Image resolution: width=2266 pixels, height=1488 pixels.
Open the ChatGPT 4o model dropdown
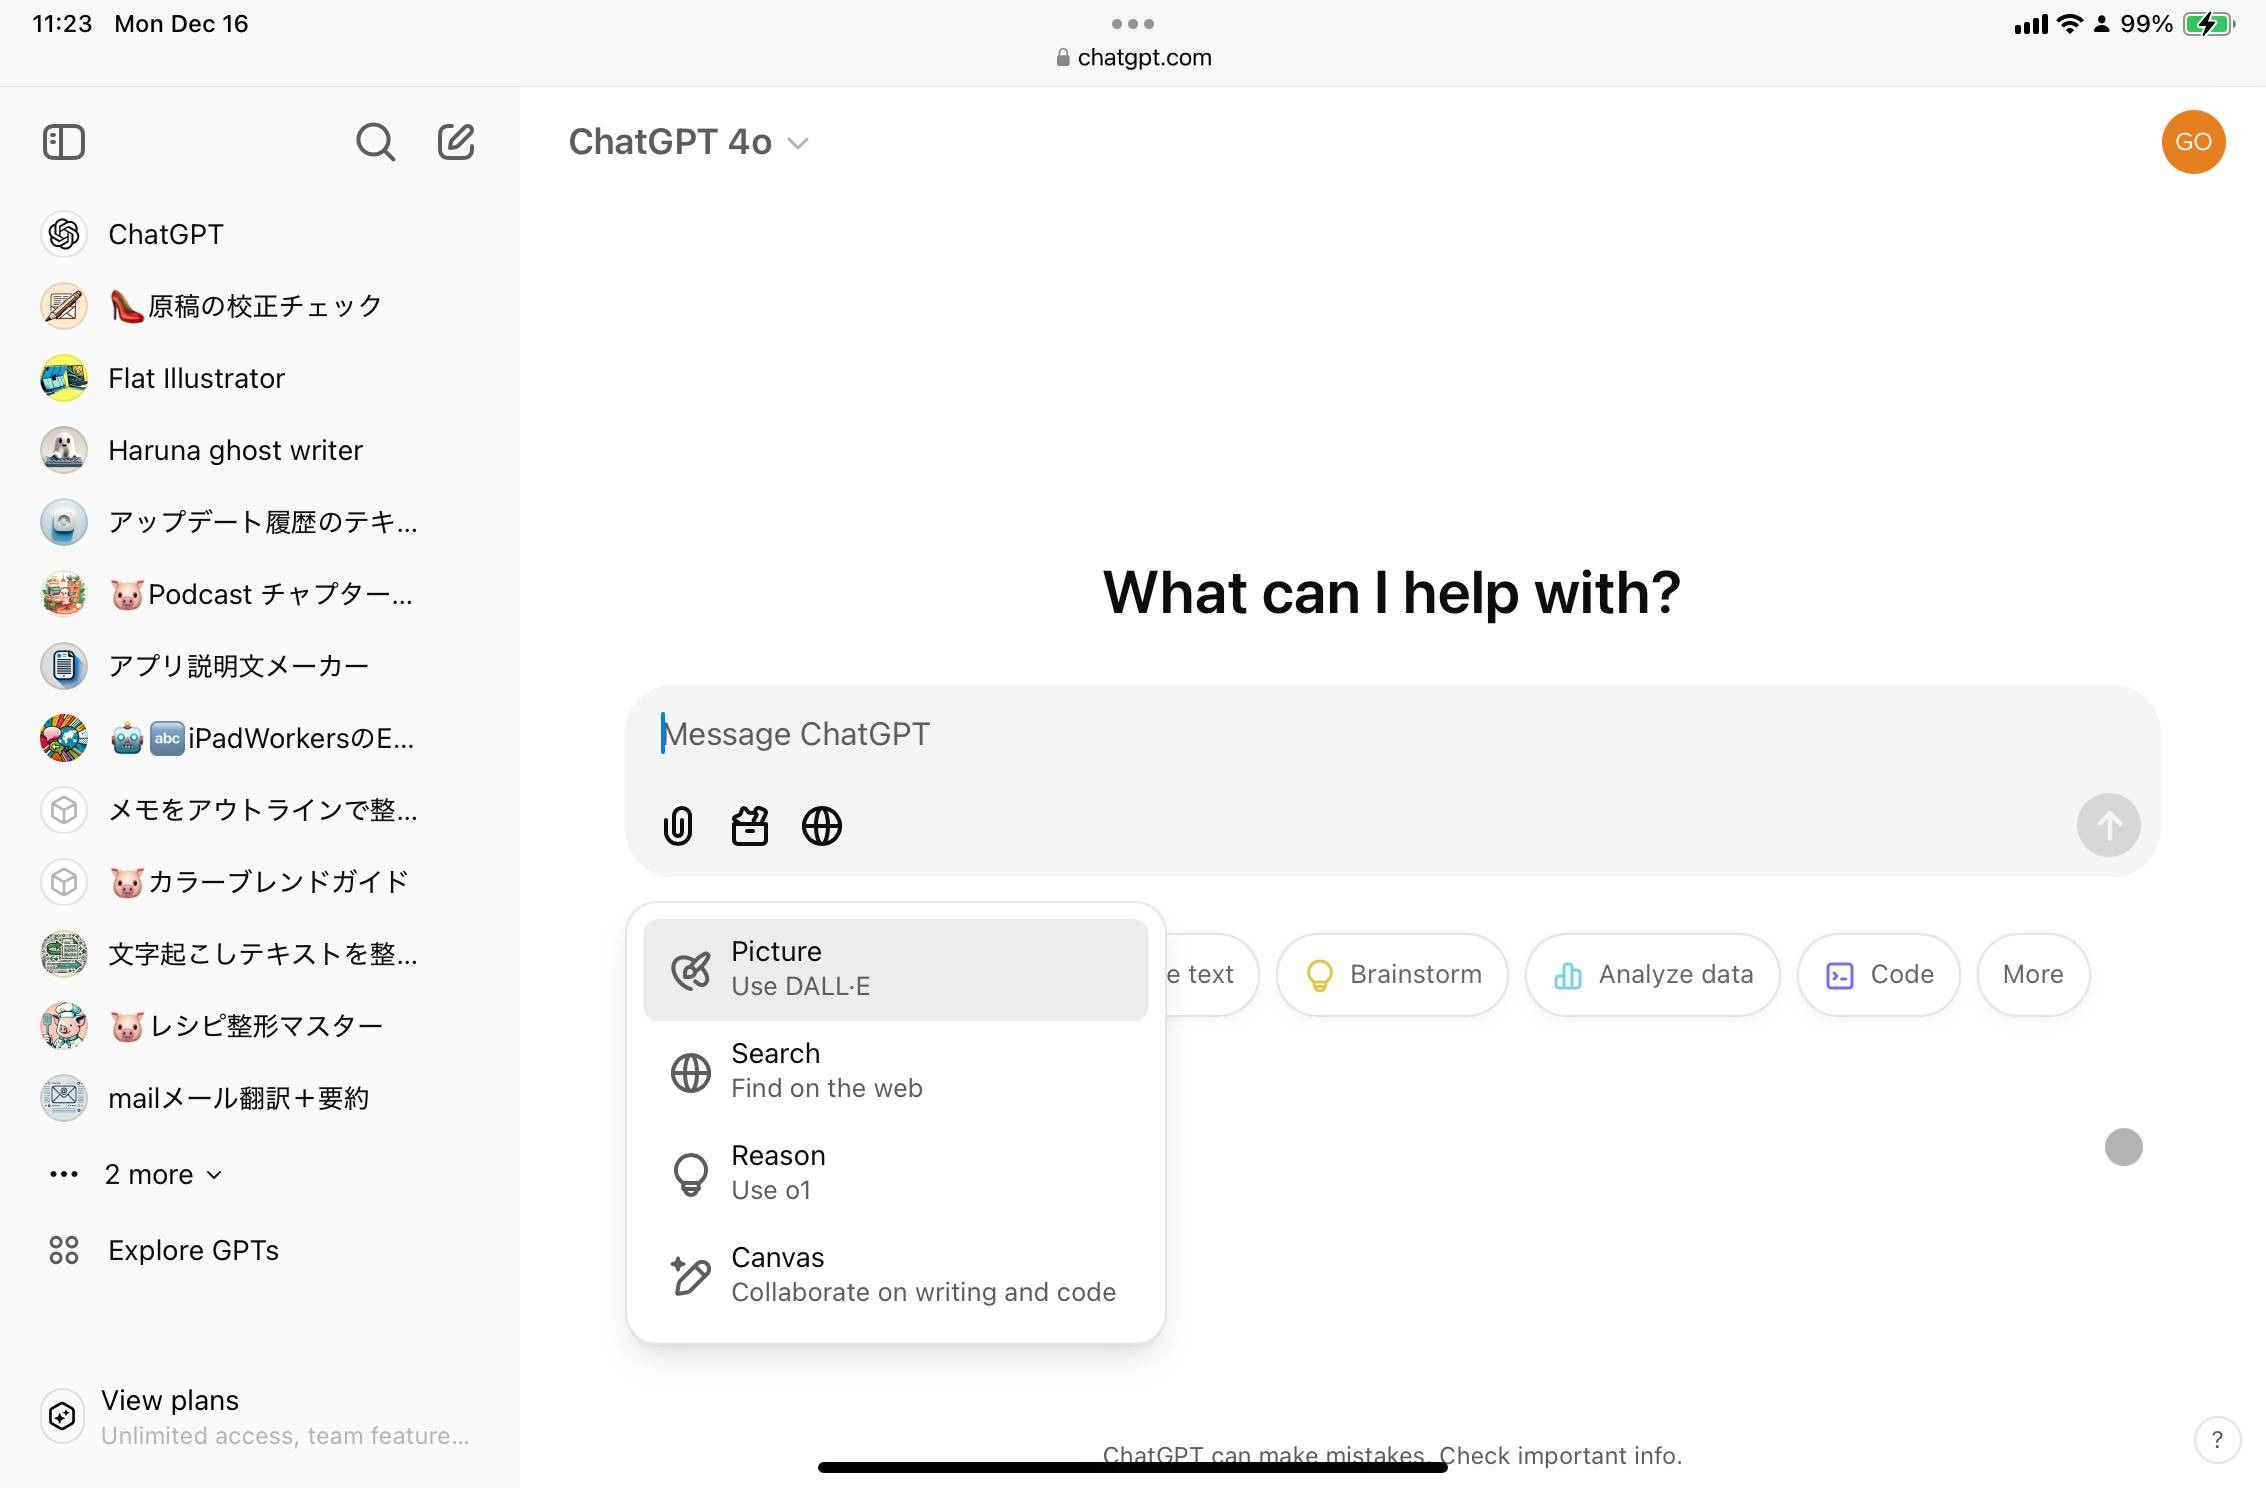pyautogui.click(x=688, y=142)
